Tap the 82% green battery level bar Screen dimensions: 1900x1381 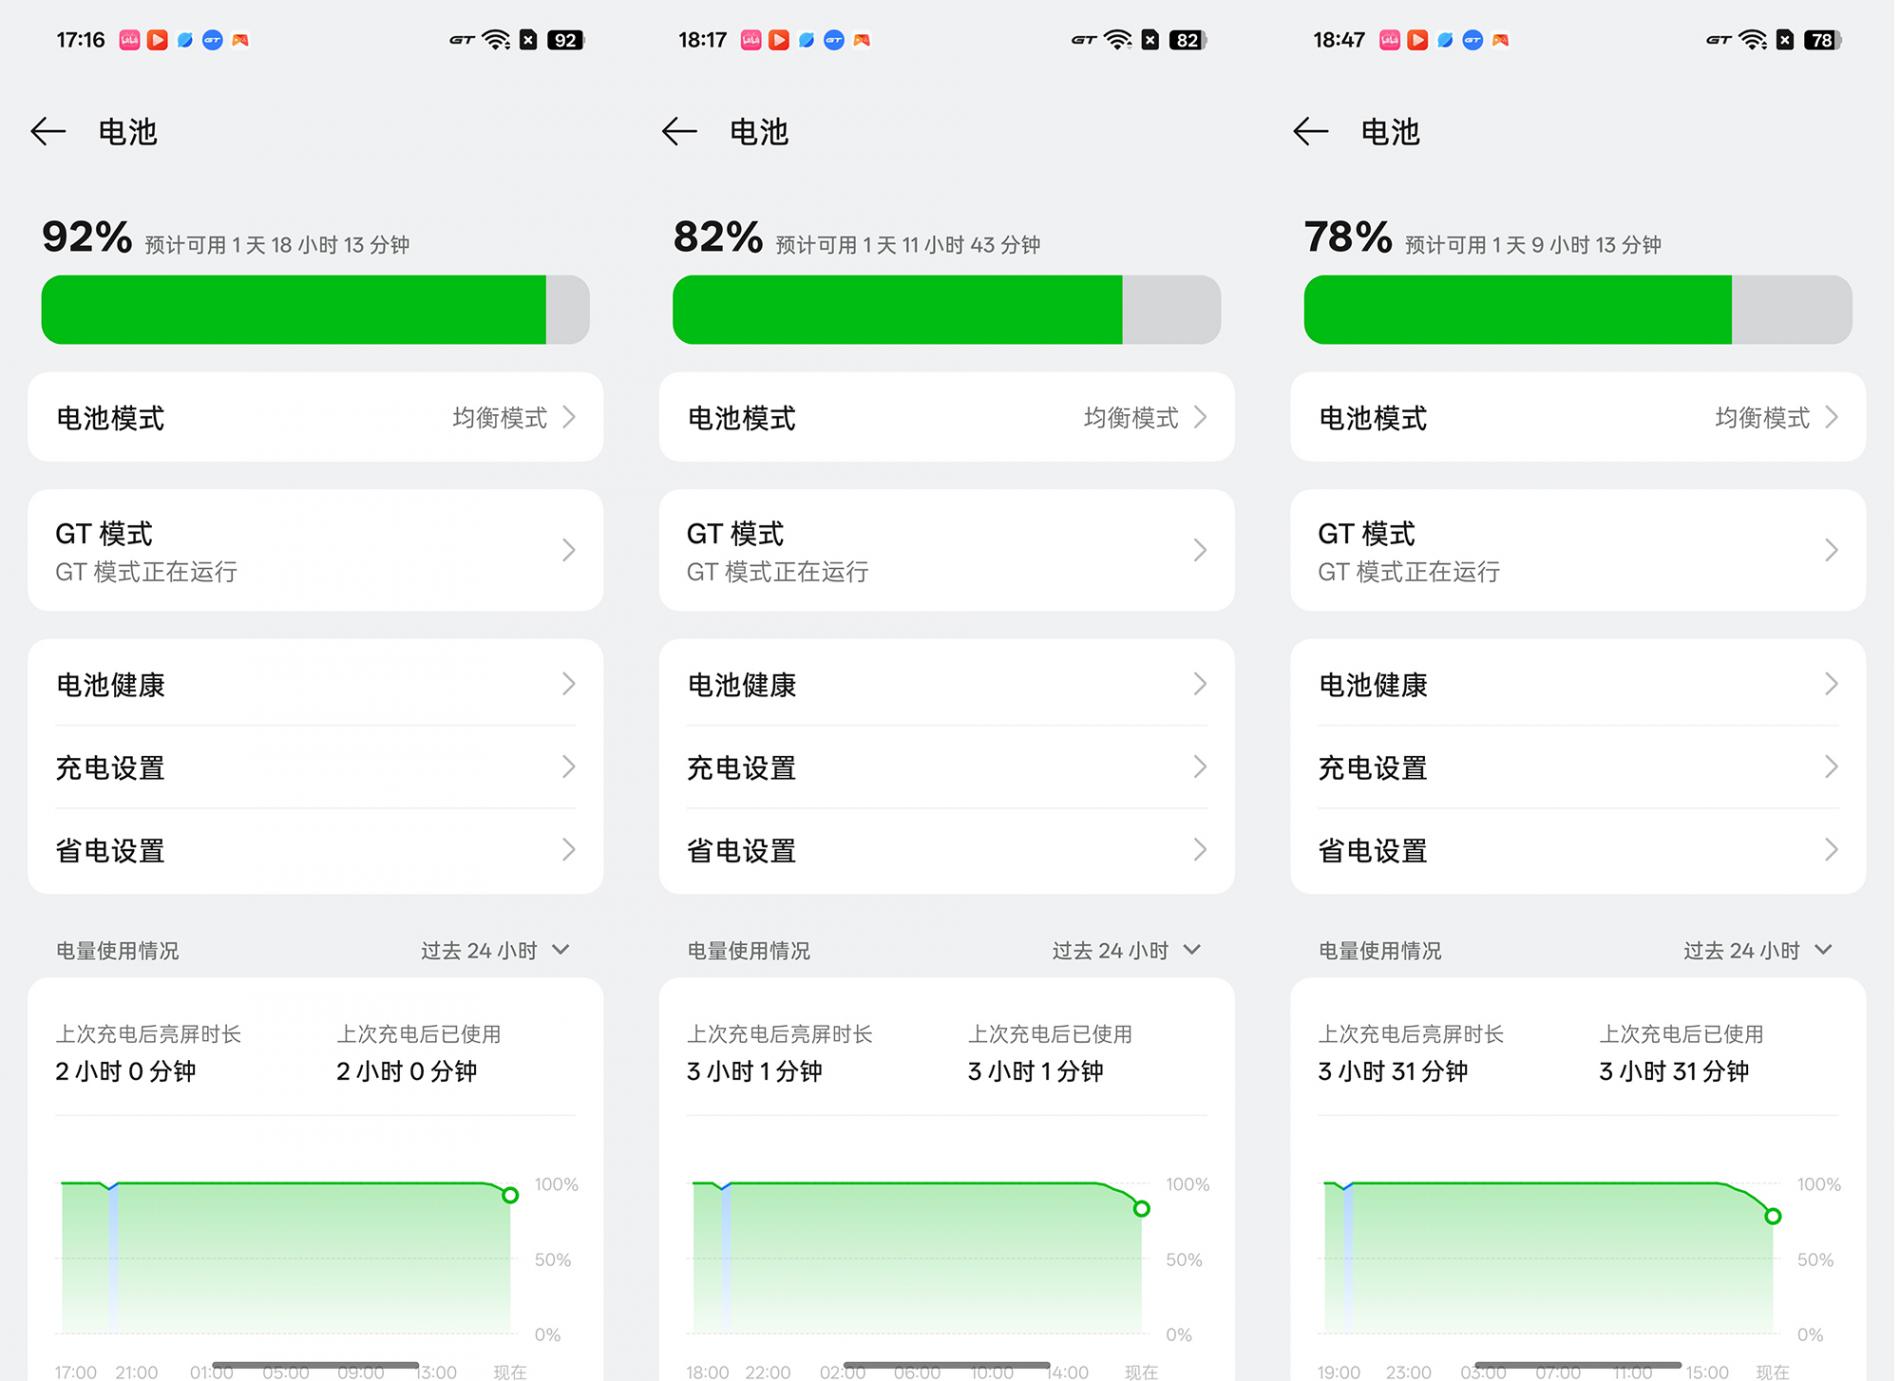coord(946,310)
